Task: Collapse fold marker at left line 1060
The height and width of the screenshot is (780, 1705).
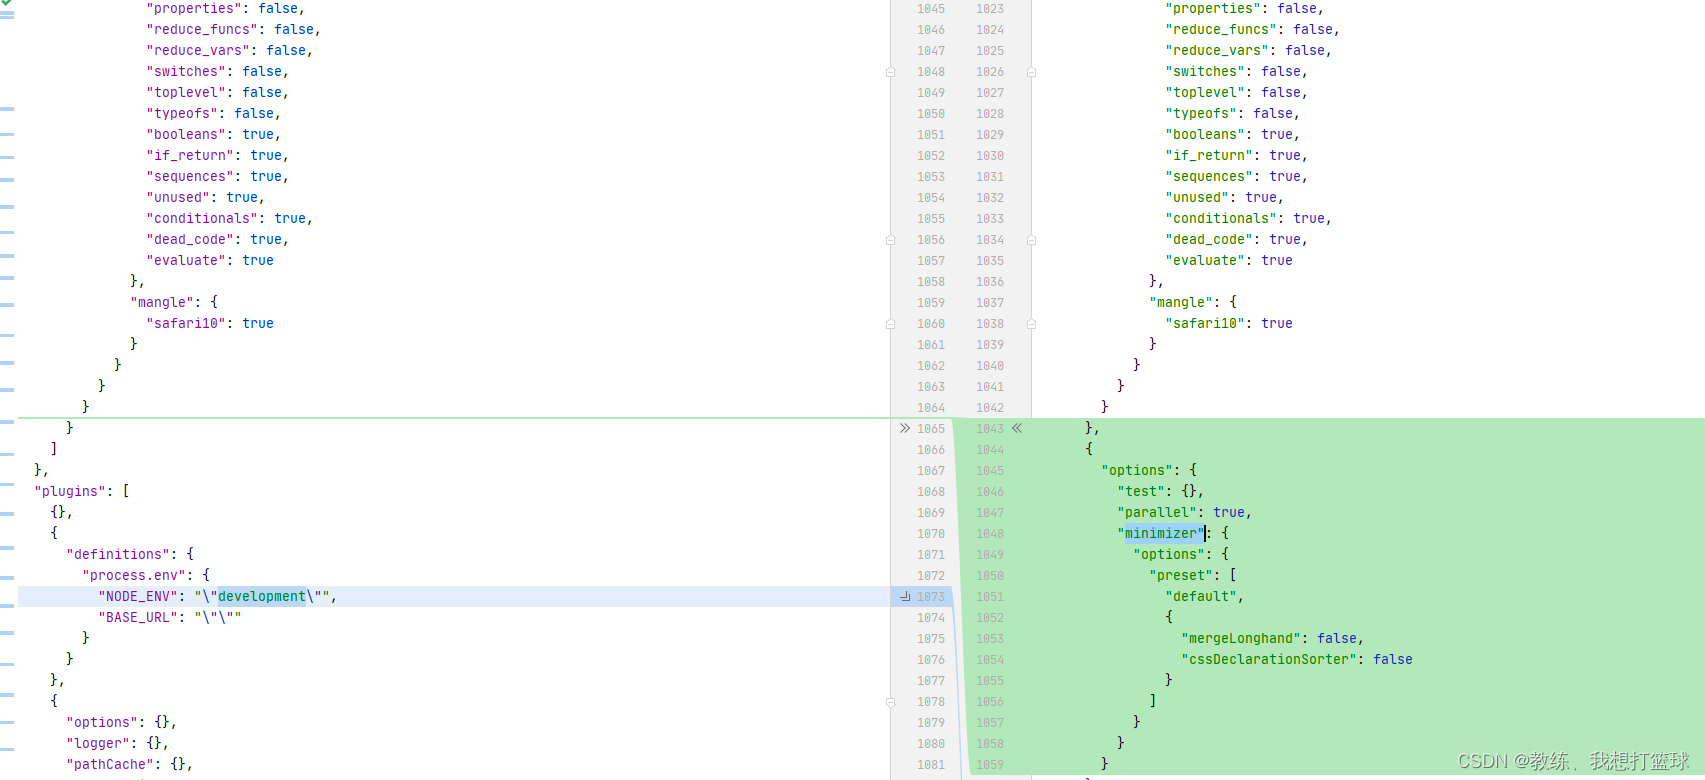Action: coord(890,324)
